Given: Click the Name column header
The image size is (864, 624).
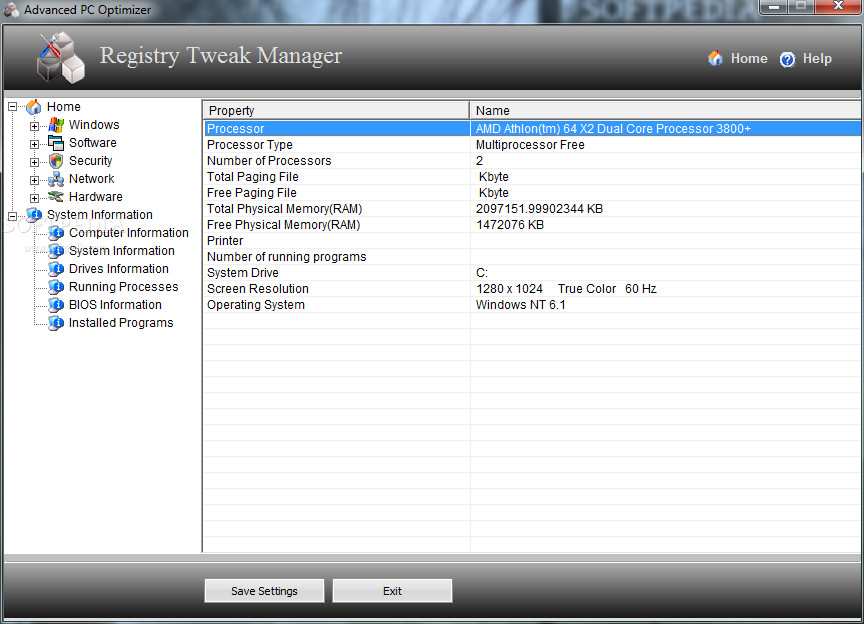Looking at the screenshot, I should tap(666, 110).
